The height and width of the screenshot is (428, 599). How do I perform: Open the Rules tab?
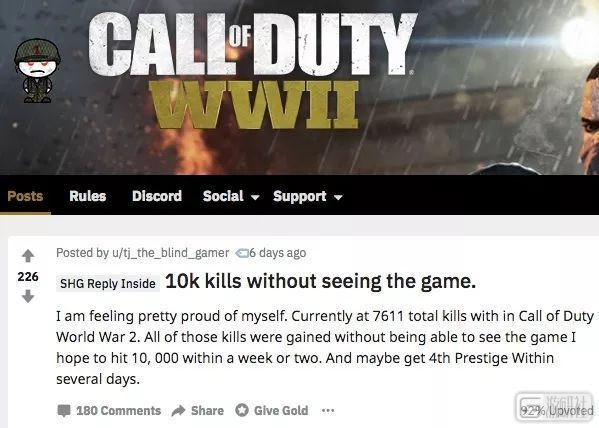[87, 196]
